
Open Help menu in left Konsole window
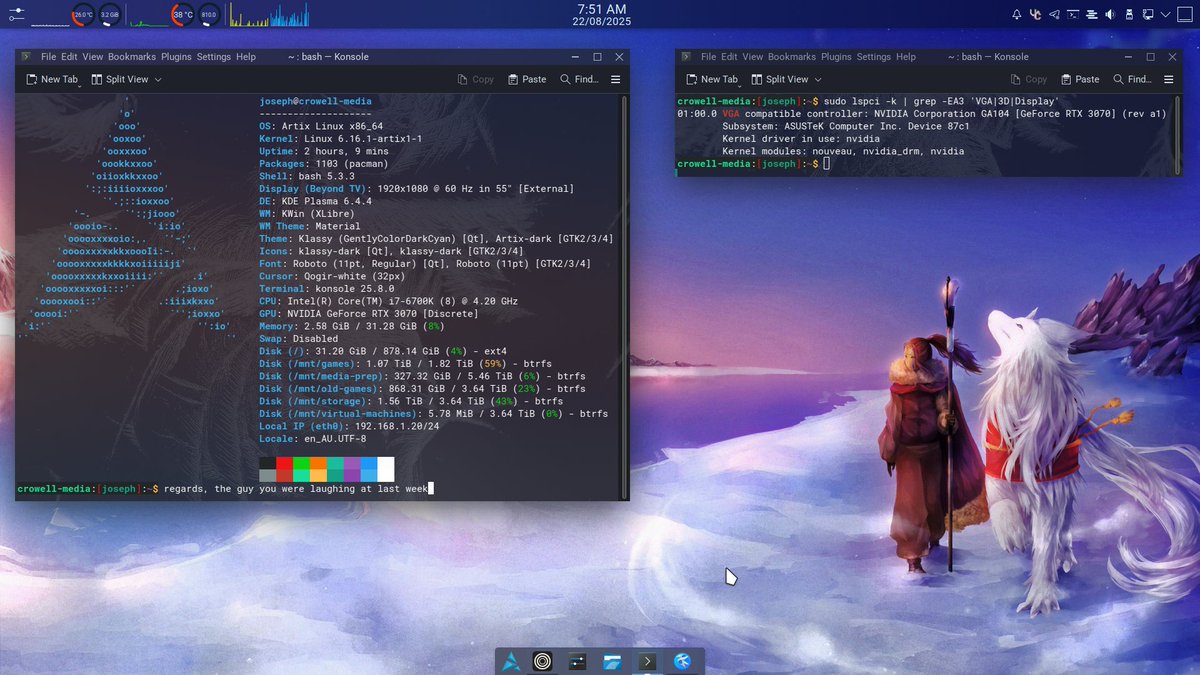(x=246, y=57)
